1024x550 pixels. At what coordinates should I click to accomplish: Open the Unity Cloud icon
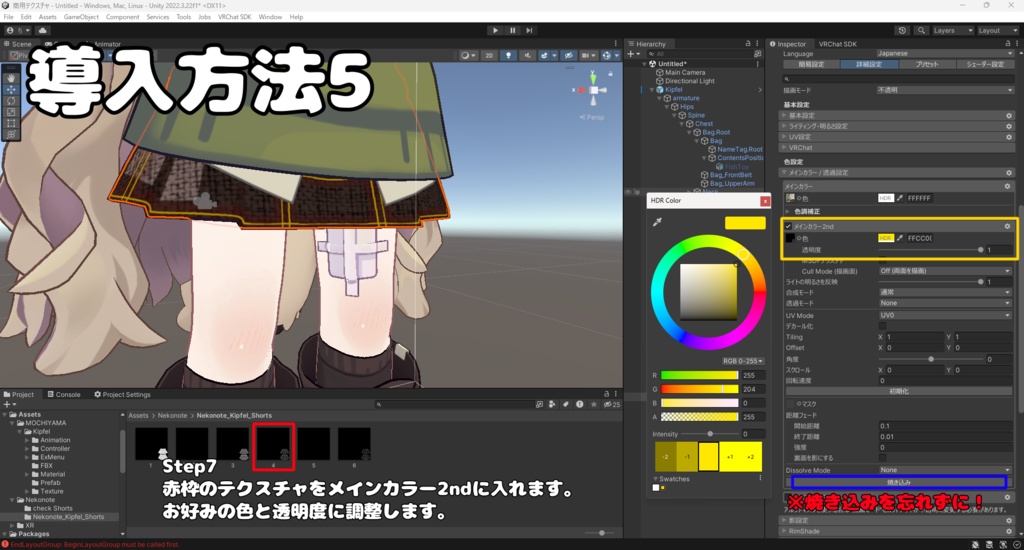pyautogui.click(x=42, y=30)
